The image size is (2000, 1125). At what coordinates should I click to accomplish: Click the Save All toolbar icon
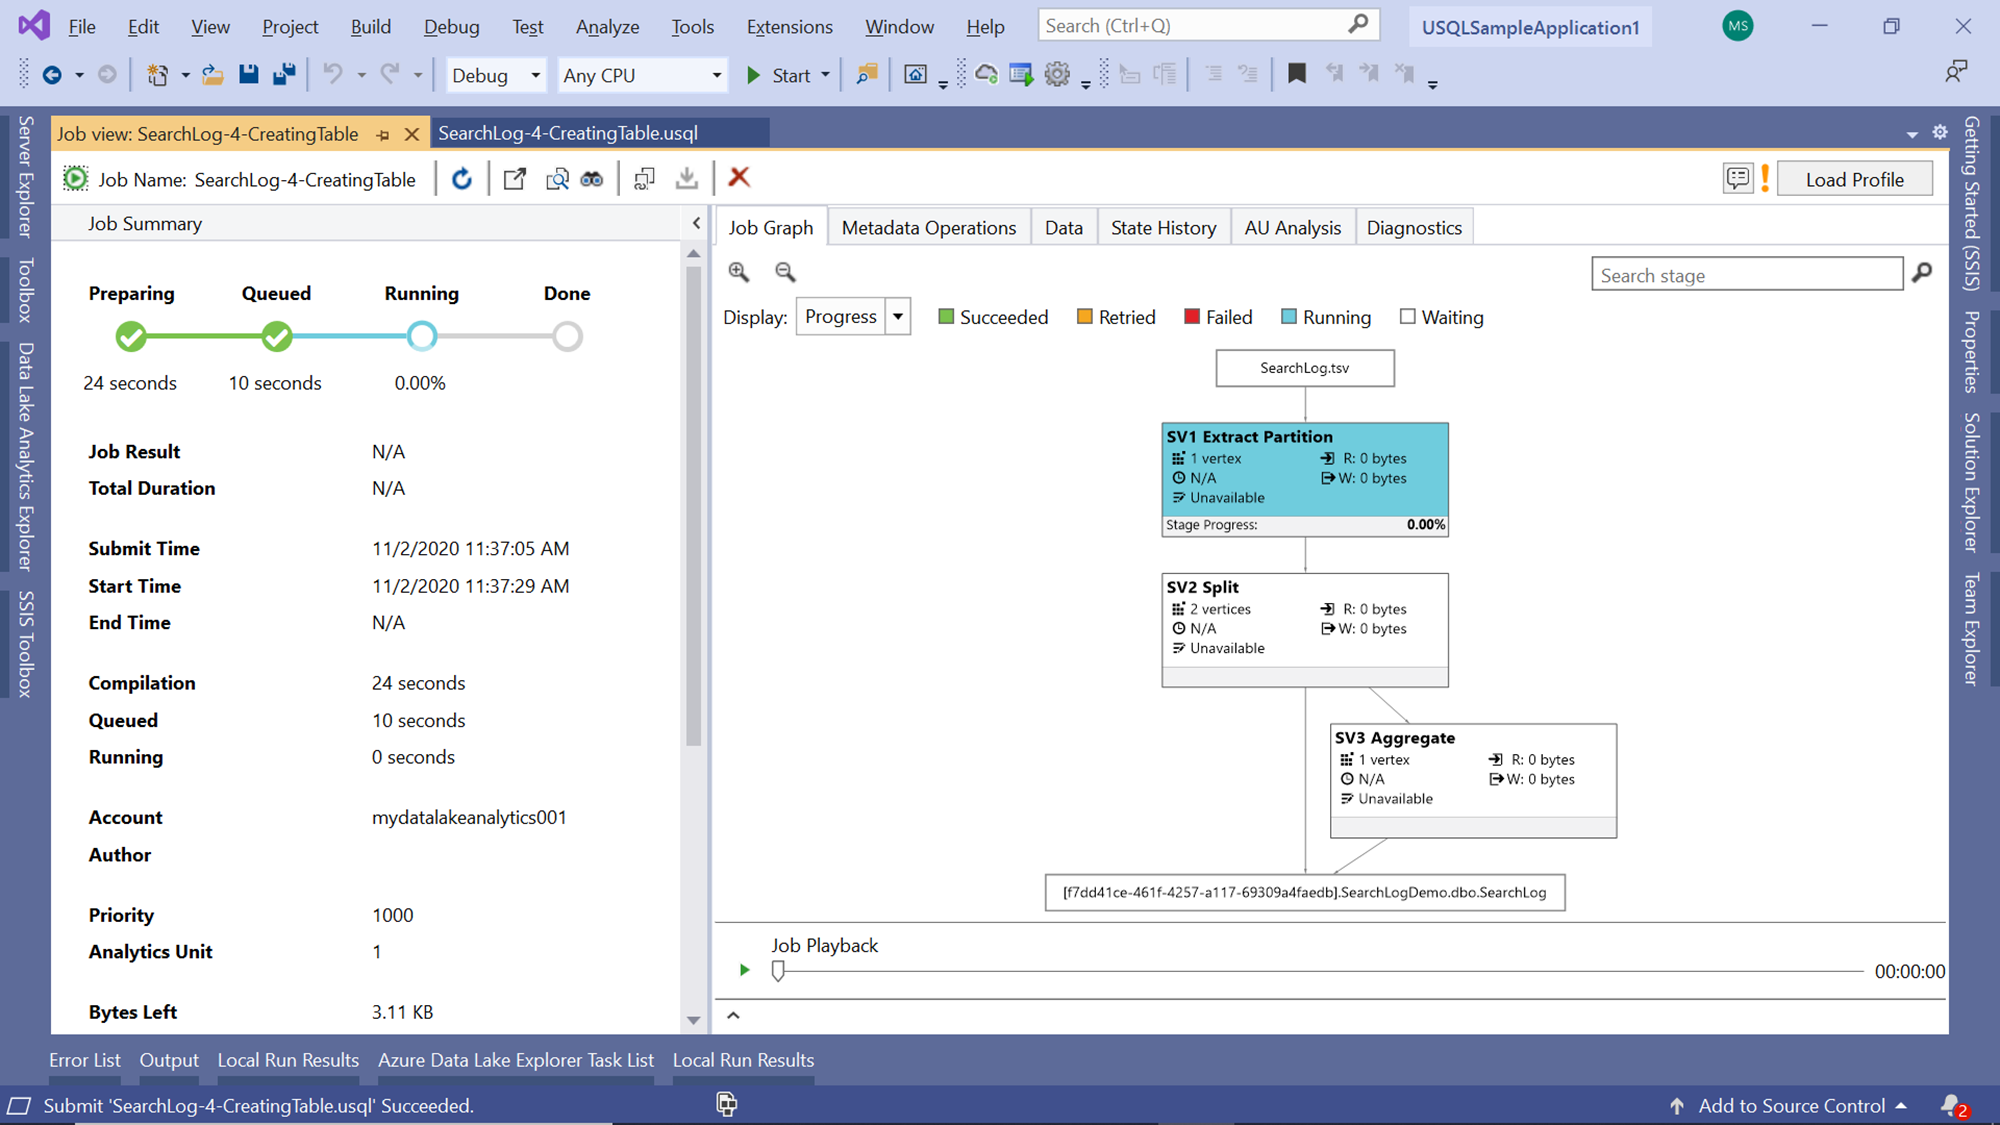[x=285, y=75]
